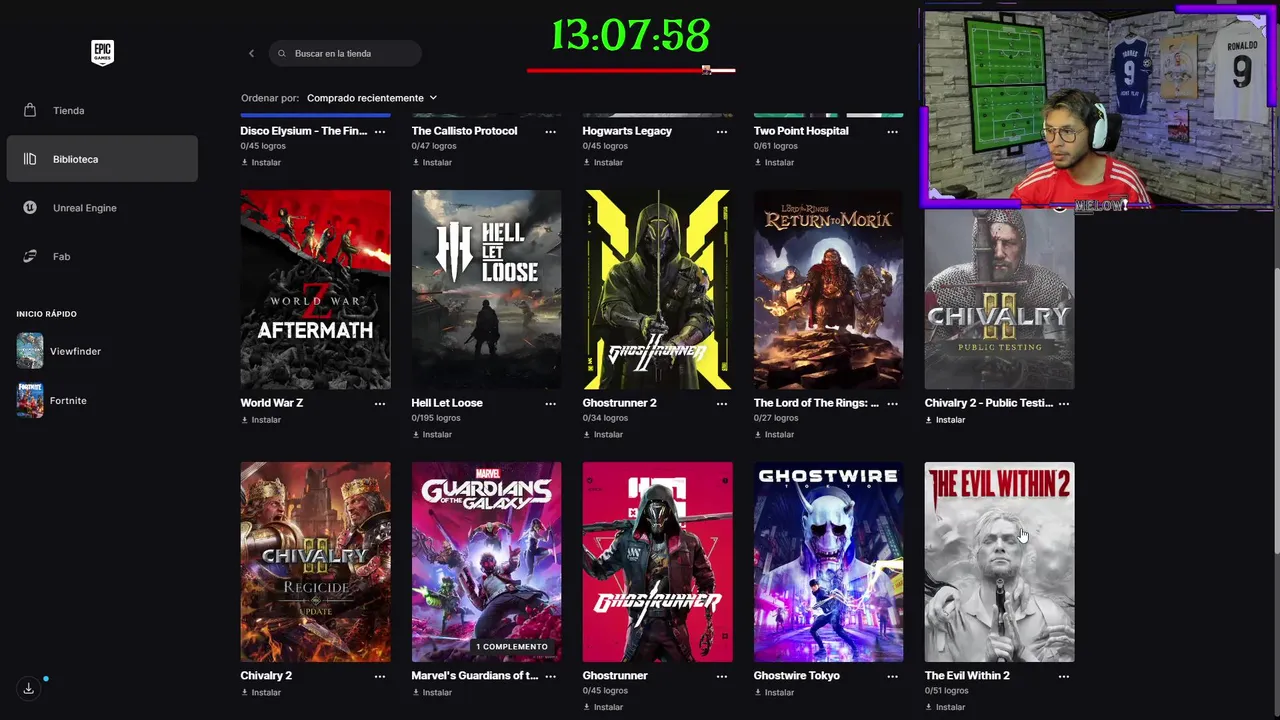Image resolution: width=1280 pixels, height=720 pixels.
Task: Install Ghostrunner
Action: [603, 707]
